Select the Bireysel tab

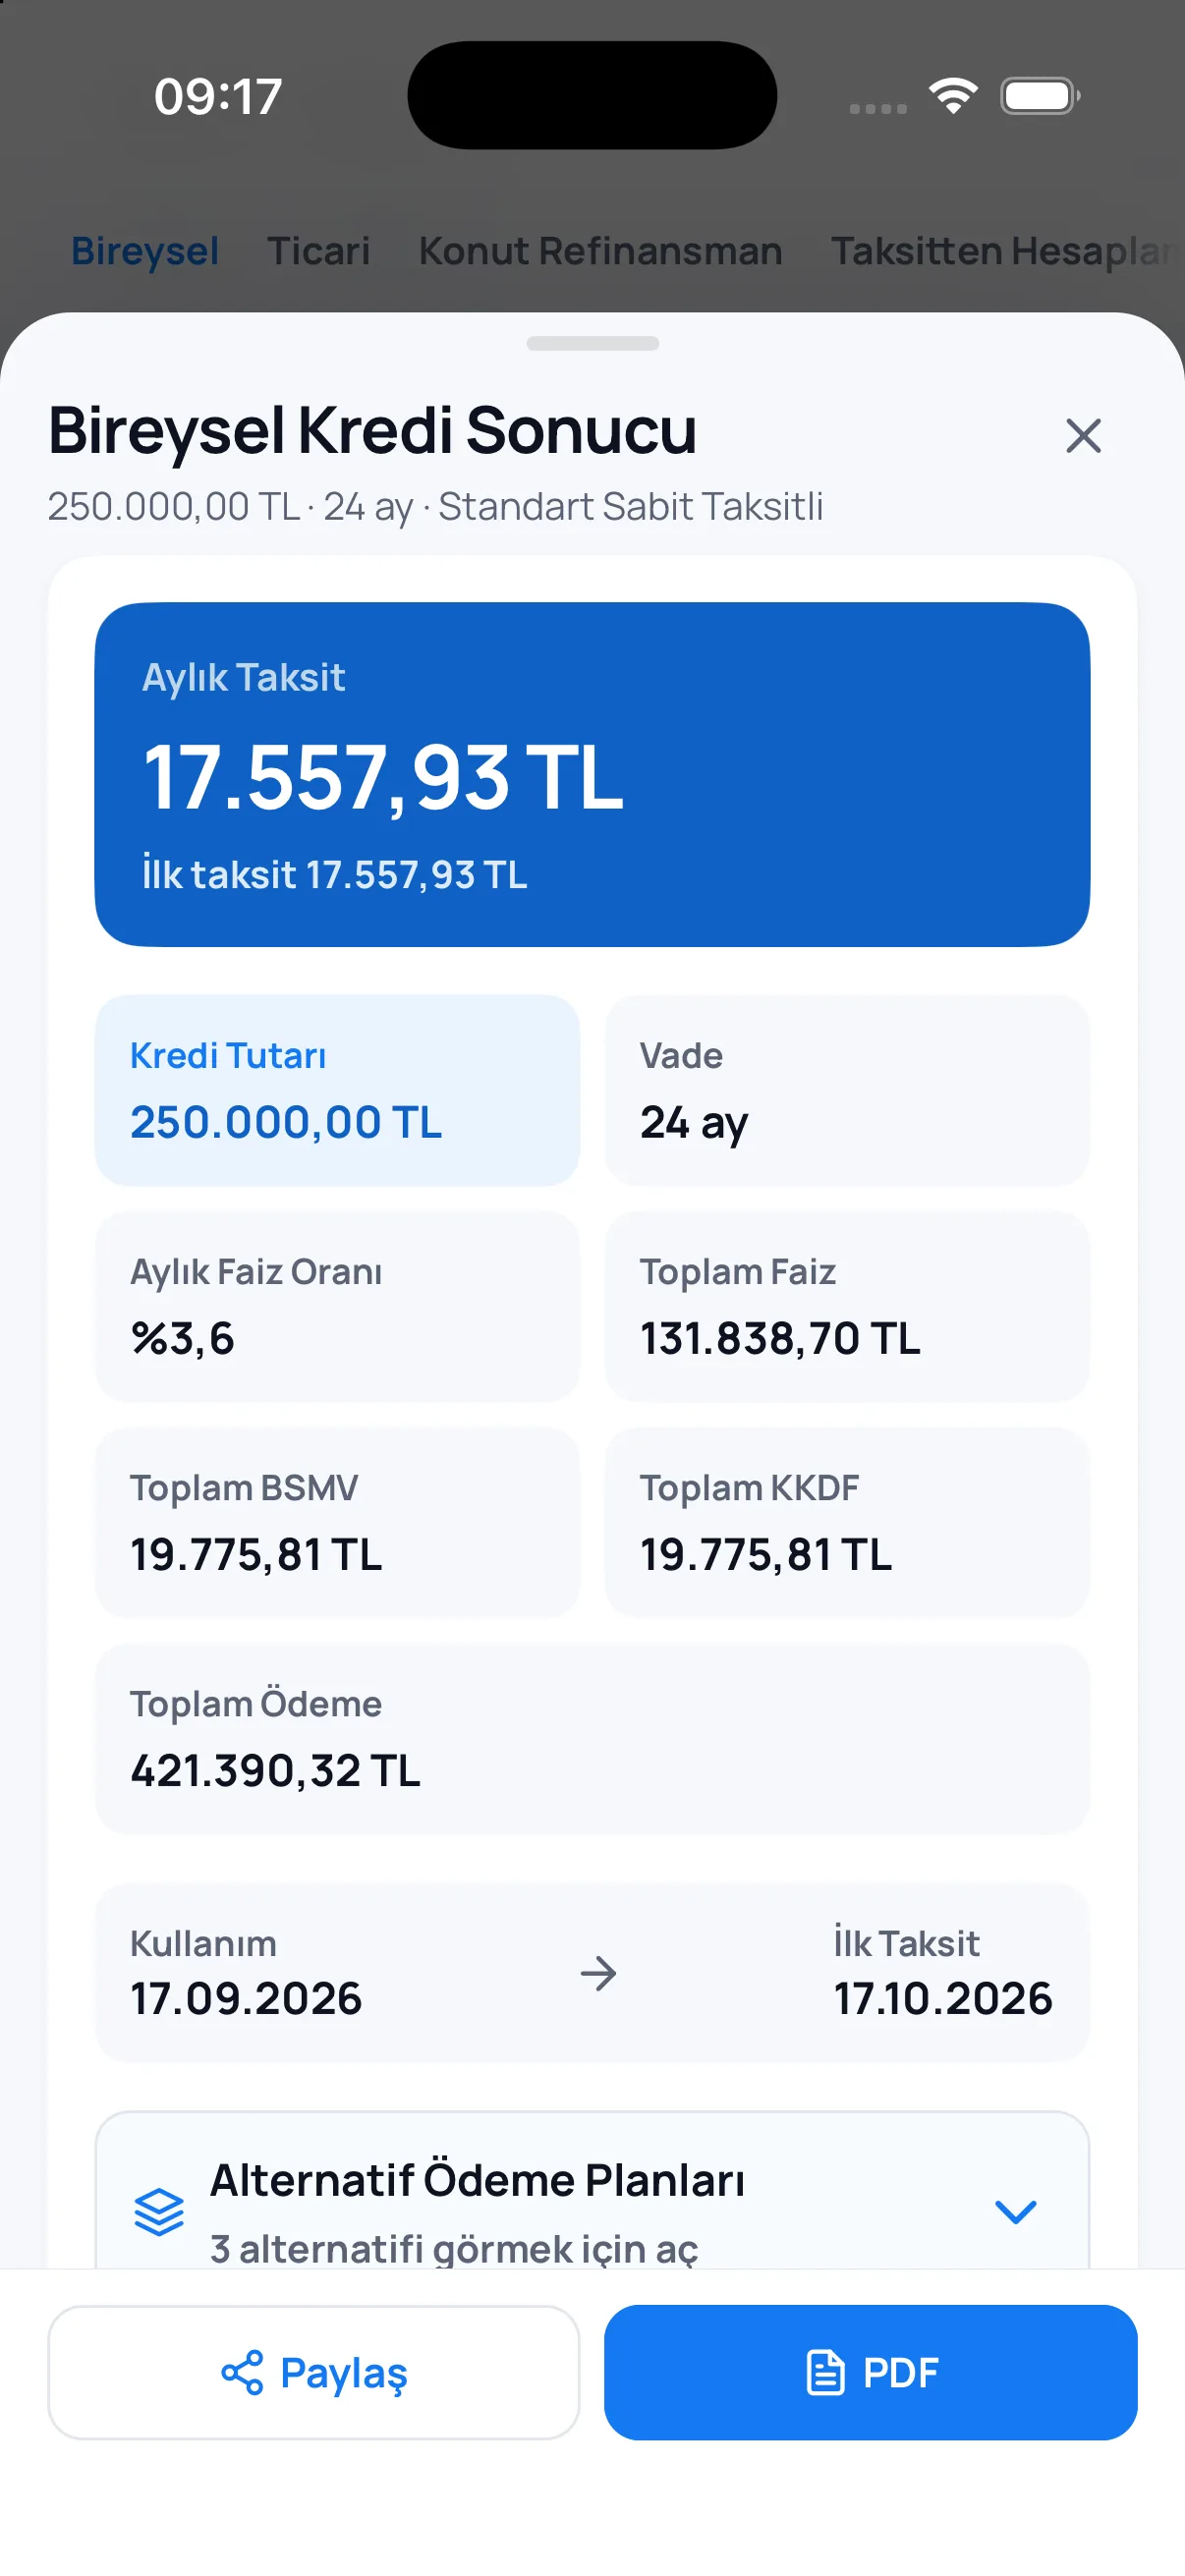click(x=145, y=251)
